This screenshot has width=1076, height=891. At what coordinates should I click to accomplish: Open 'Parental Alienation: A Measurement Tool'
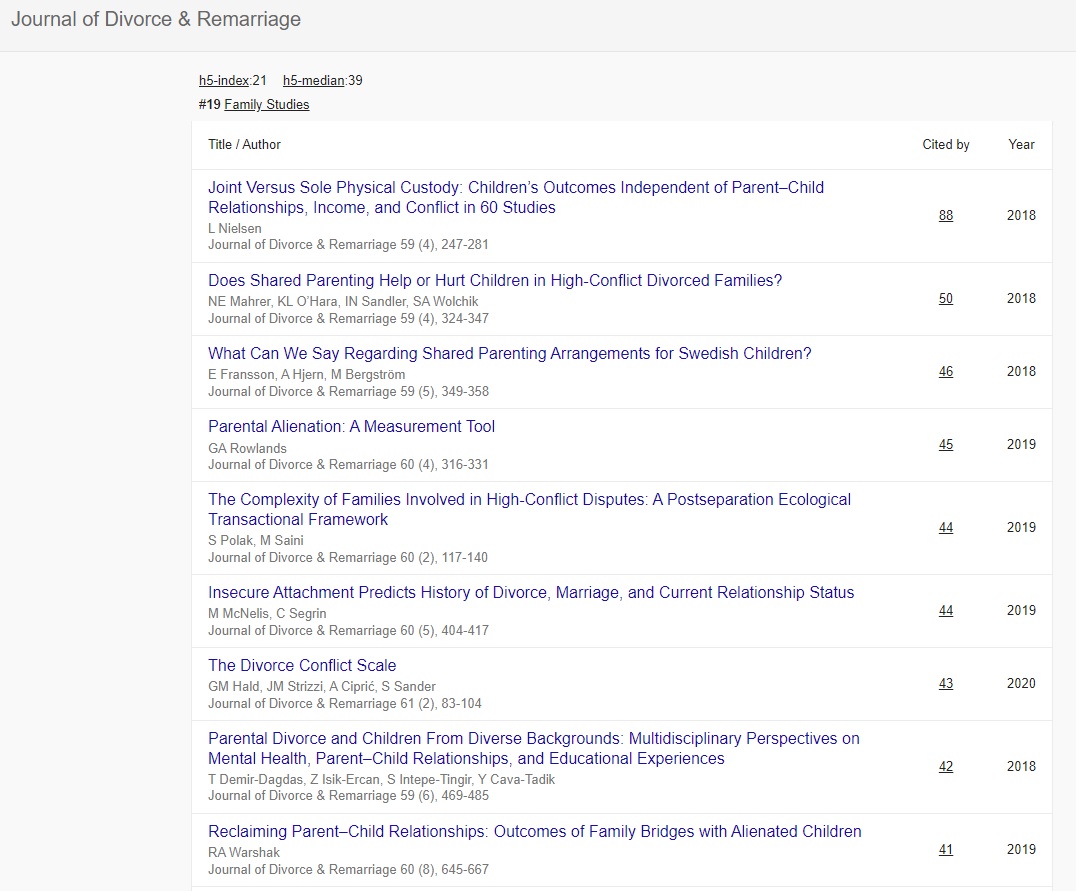click(x=351, y=426)
